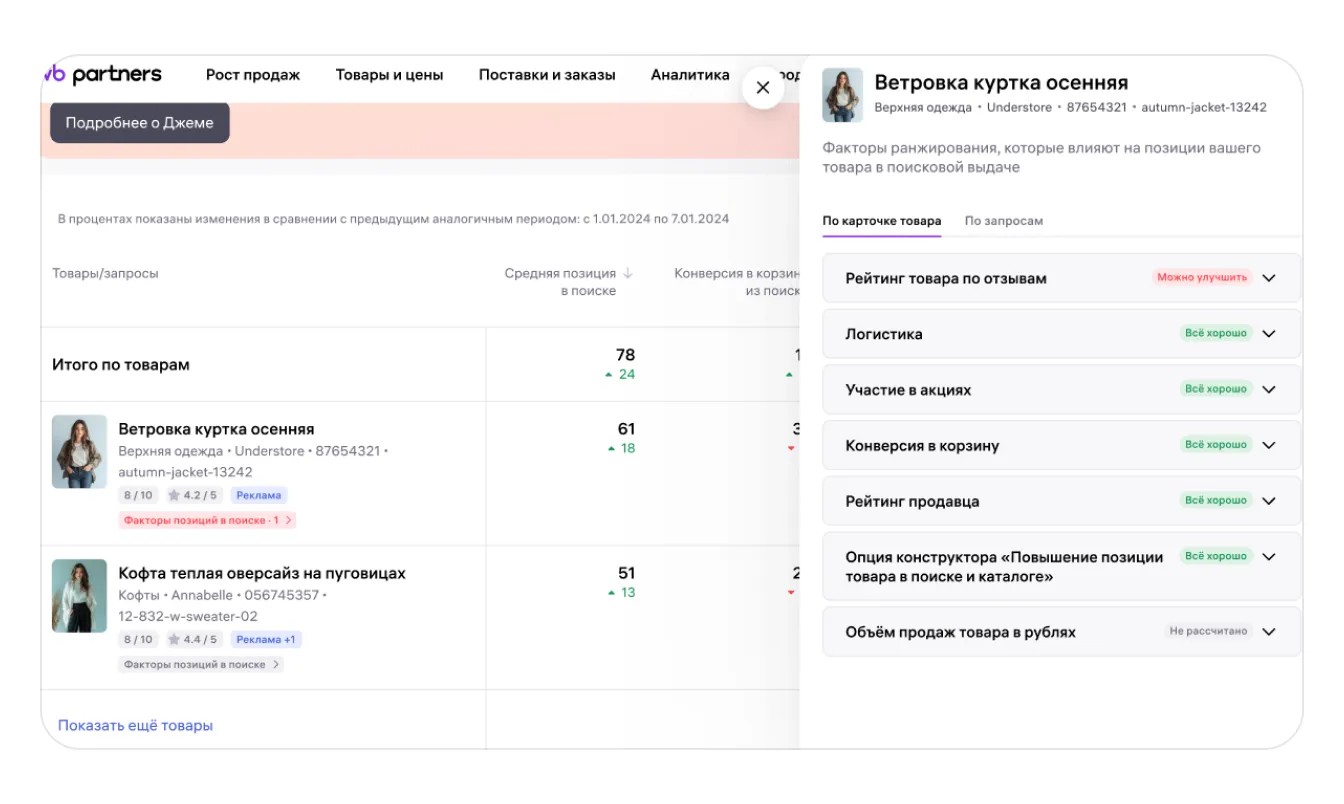Switch to the По запросам tab
1344x804 pixels.
pyautogui.click(x=1003, y=221)
